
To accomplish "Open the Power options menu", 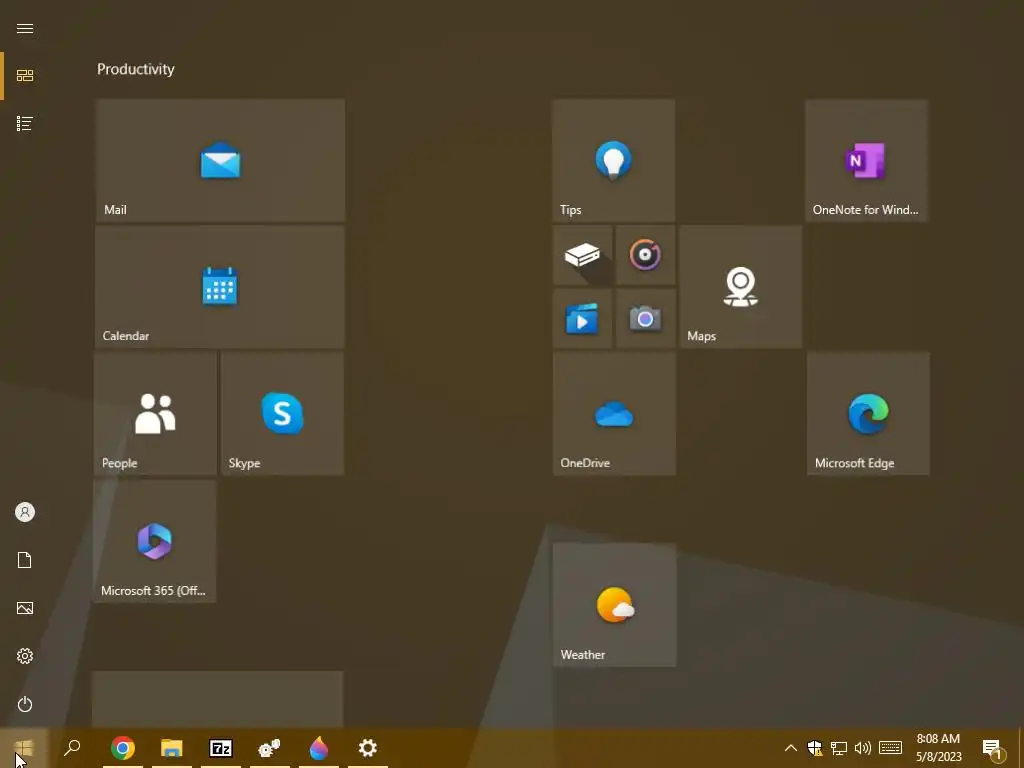I will (x=25, y=704).
